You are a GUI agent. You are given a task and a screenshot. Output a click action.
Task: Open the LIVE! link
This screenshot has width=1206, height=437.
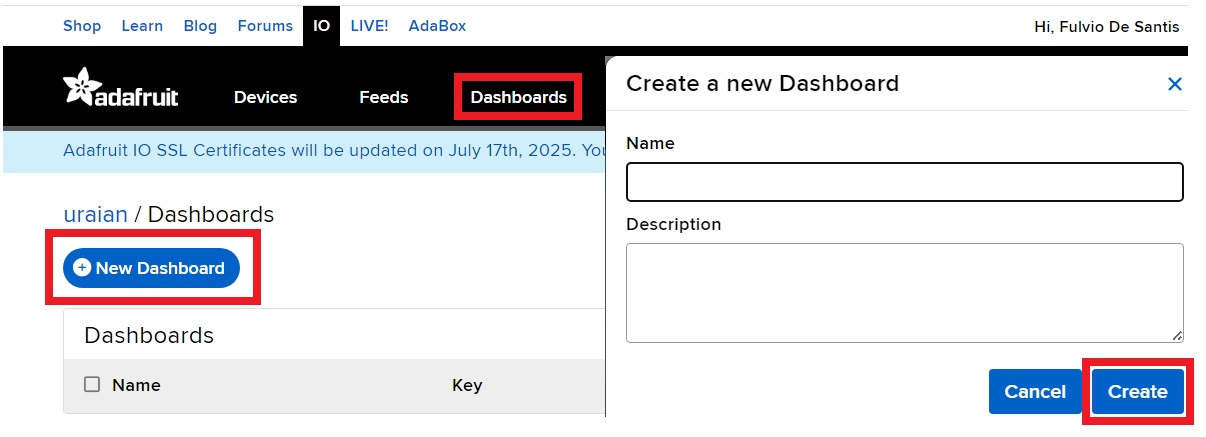(x=369, y=26)
